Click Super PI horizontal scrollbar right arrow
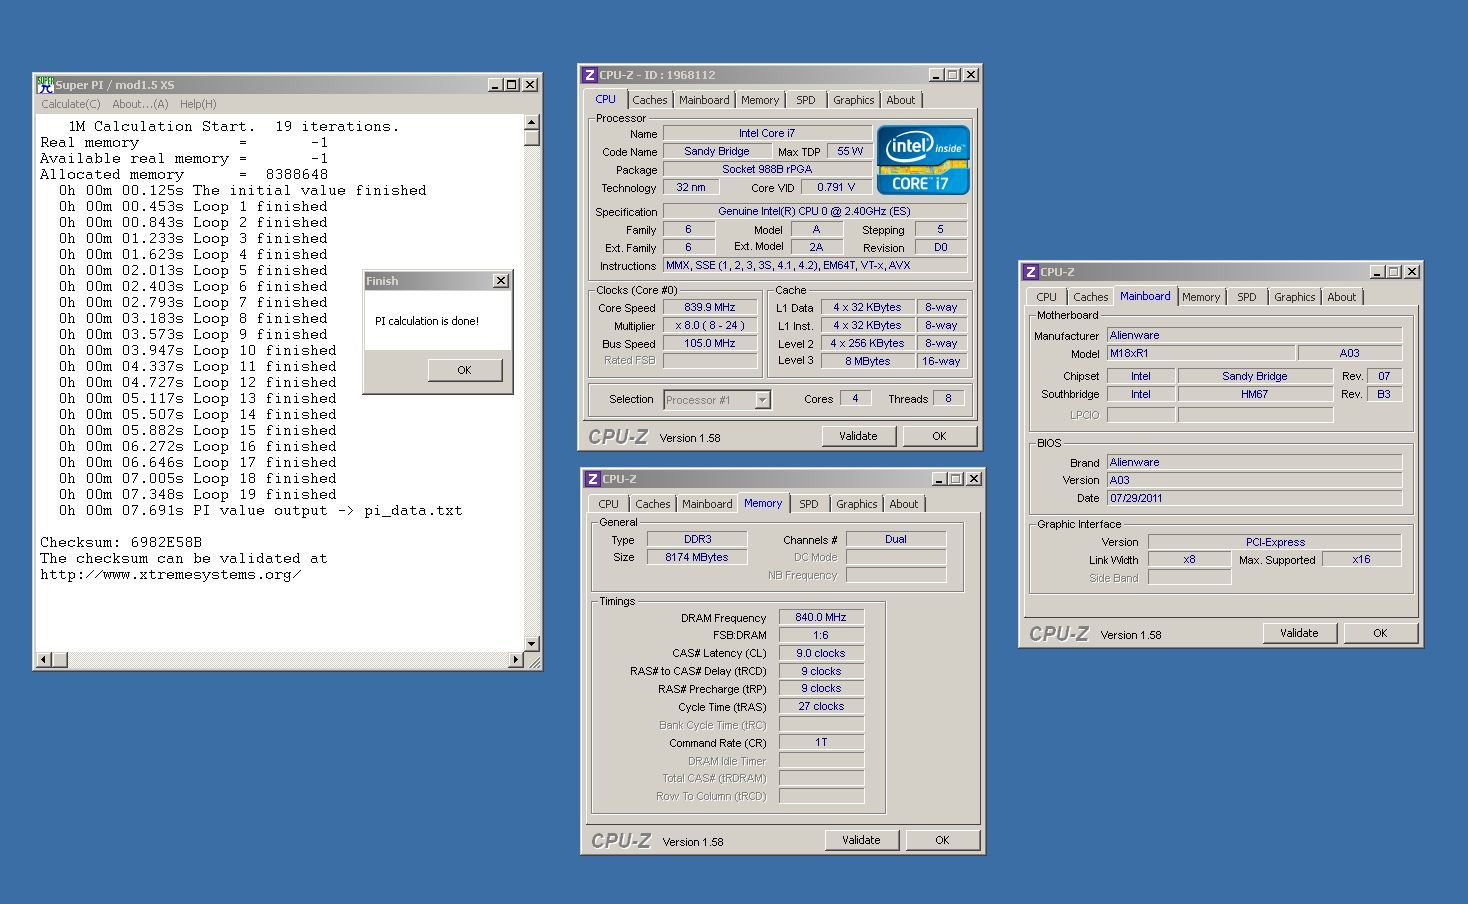 tap(516, 660)
